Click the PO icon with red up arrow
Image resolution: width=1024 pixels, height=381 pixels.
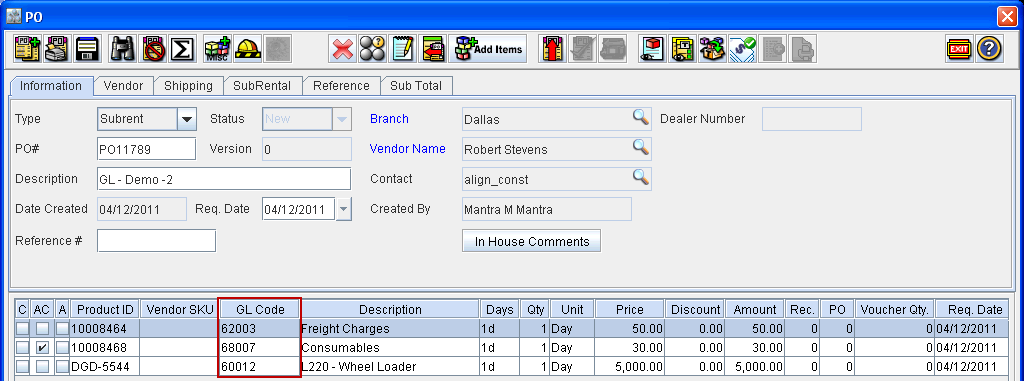(552, 49)
